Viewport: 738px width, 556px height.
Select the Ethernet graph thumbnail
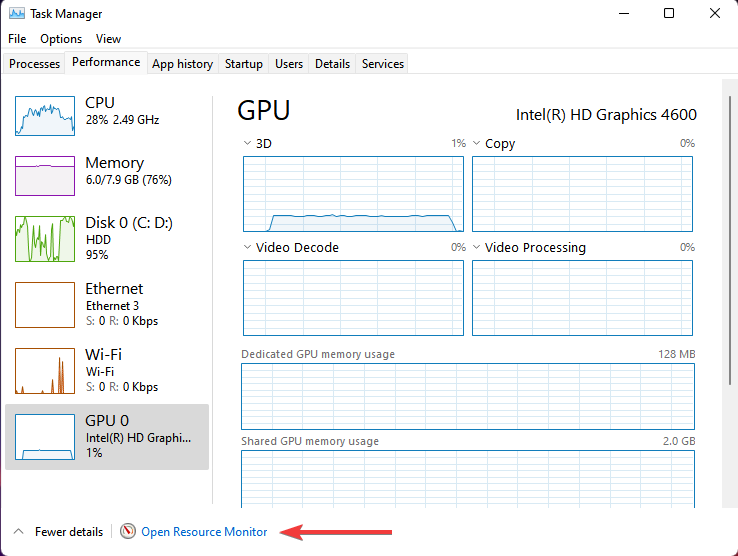44,305
